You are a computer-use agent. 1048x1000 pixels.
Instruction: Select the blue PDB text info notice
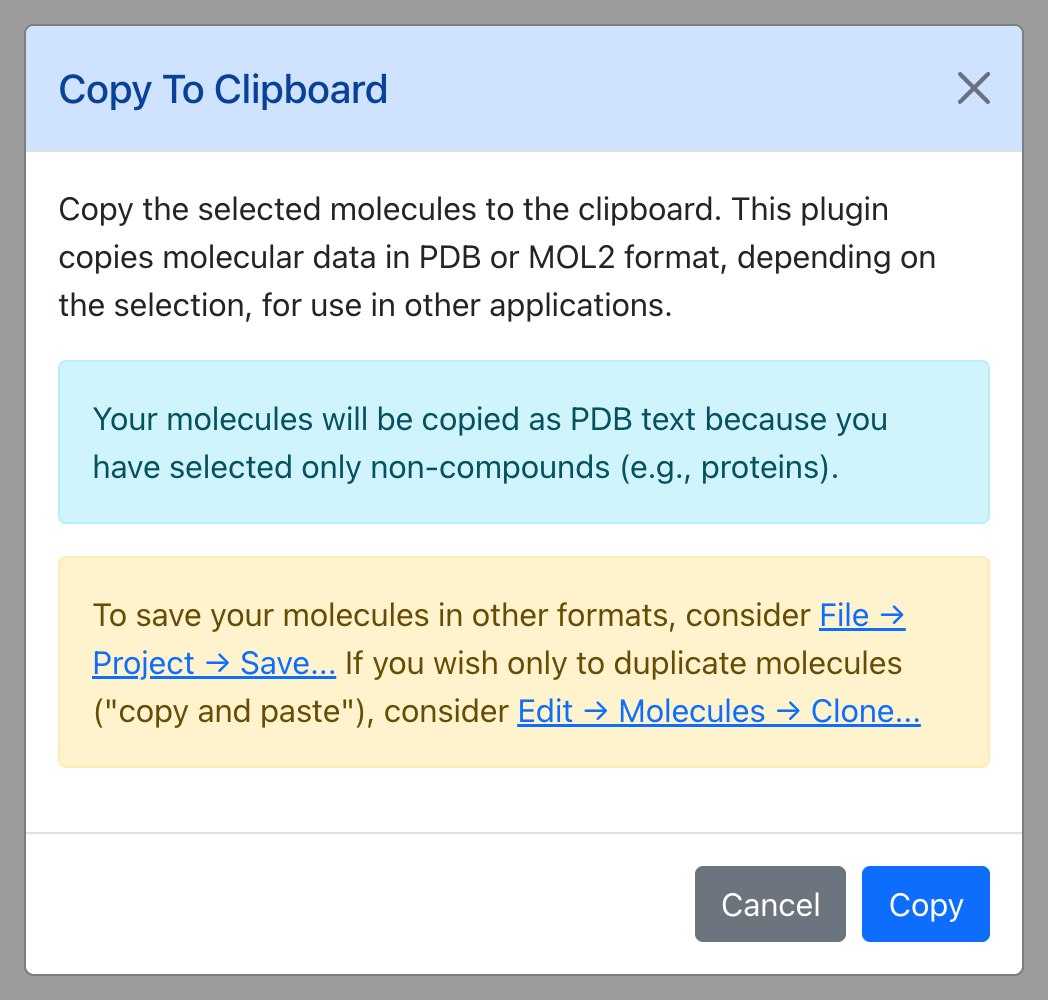[x=524, y=442]
